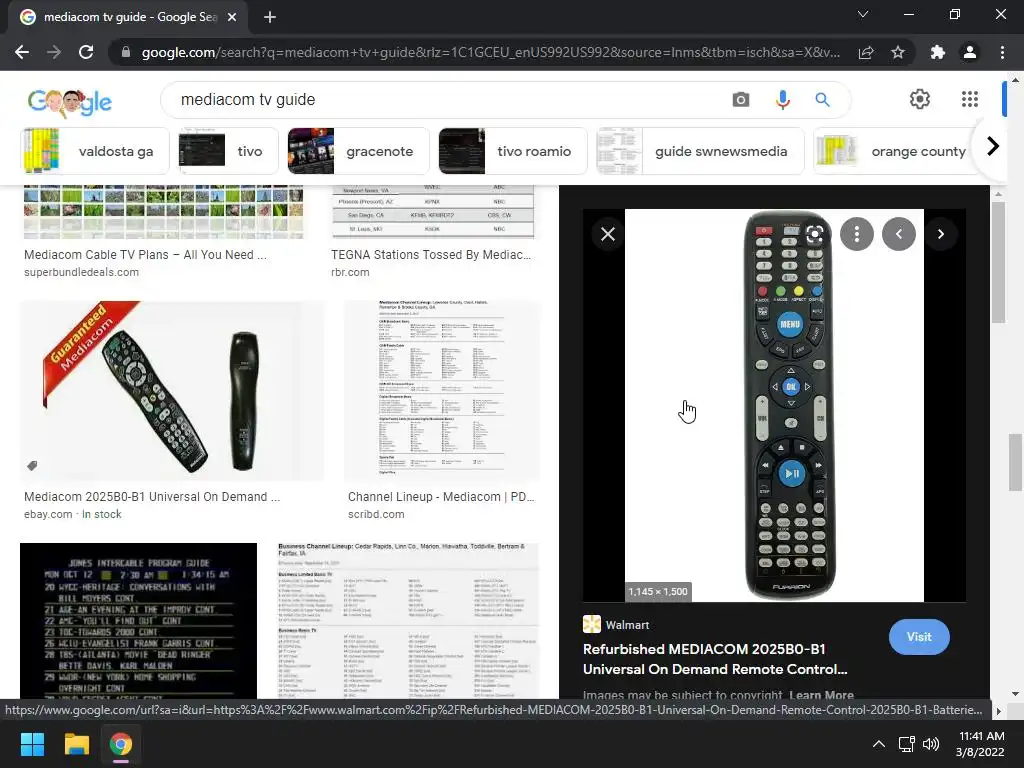Open Mediacom 2025B0-B1 Universal On Demand title
Viewport: 1024px width, 768px height.
(x=152, y=496)
